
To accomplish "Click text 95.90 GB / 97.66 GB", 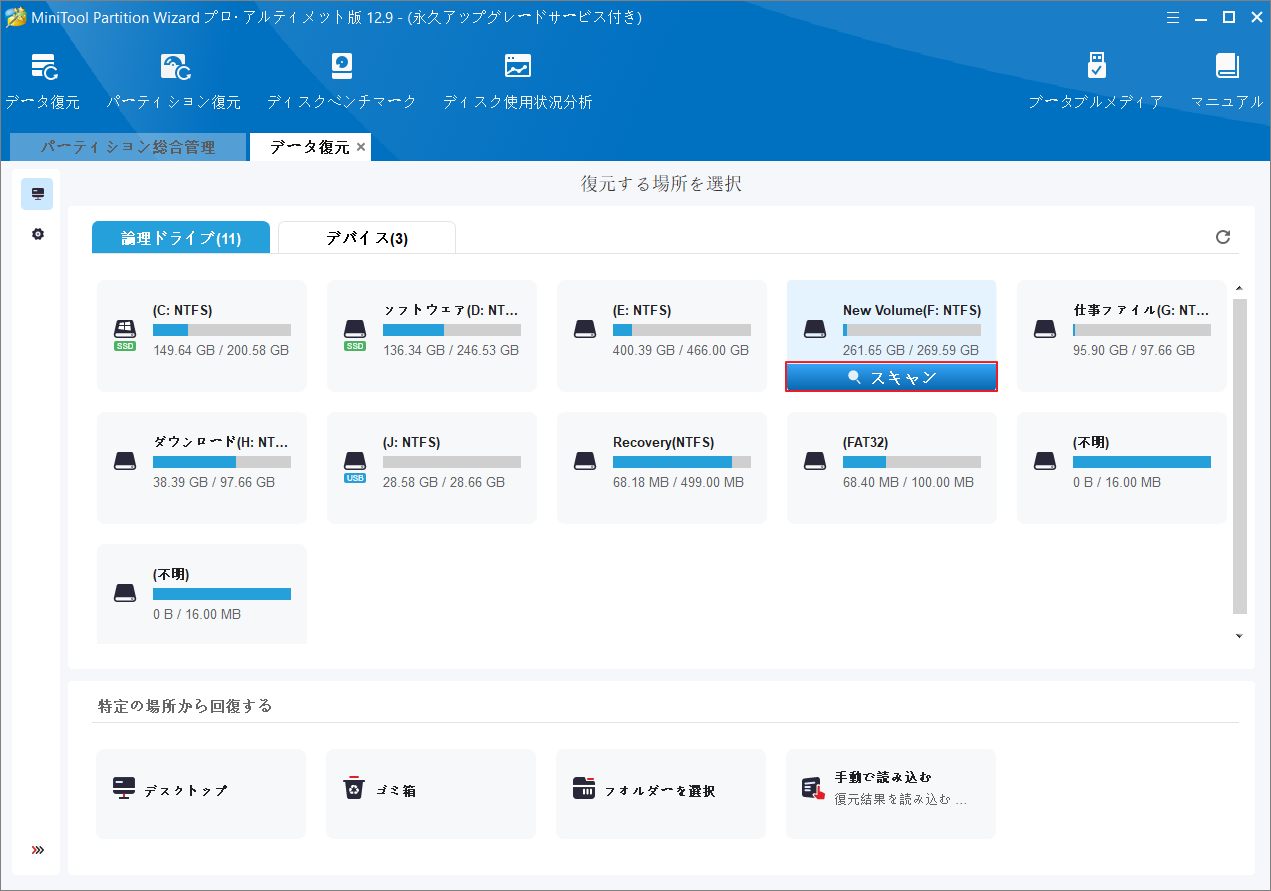I will (1134, 350).
